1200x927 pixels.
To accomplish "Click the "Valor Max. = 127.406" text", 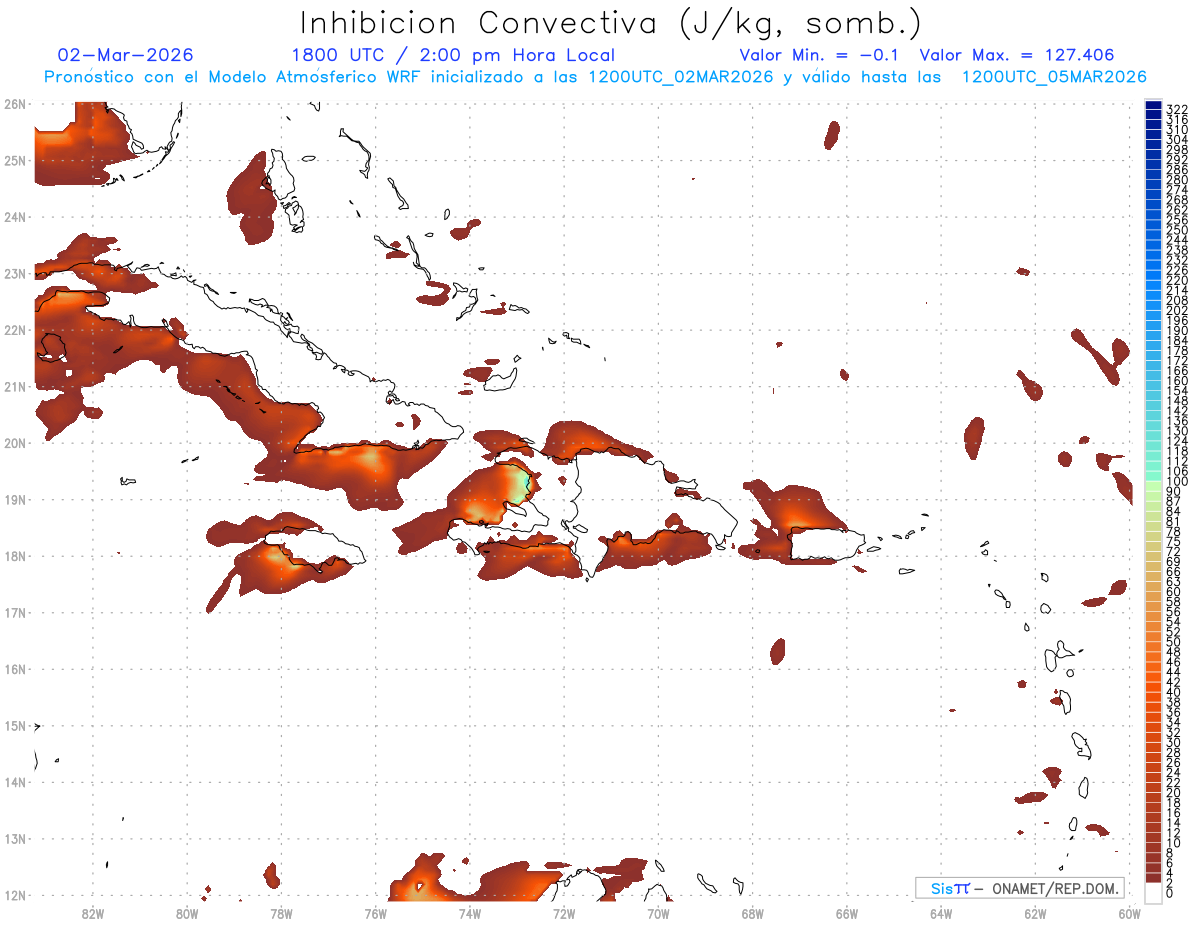I will [x=1017, y=55].
